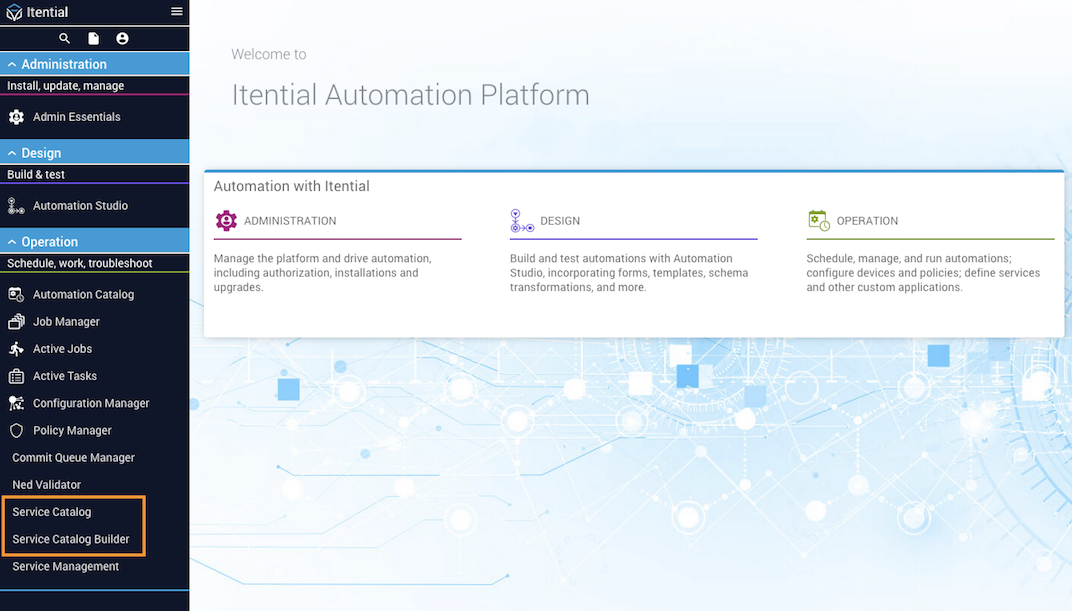Click the Admin Essentials gear icon
Image resolution: width=1072 pixels, height=611 pixels.
(x=16, y=117)
